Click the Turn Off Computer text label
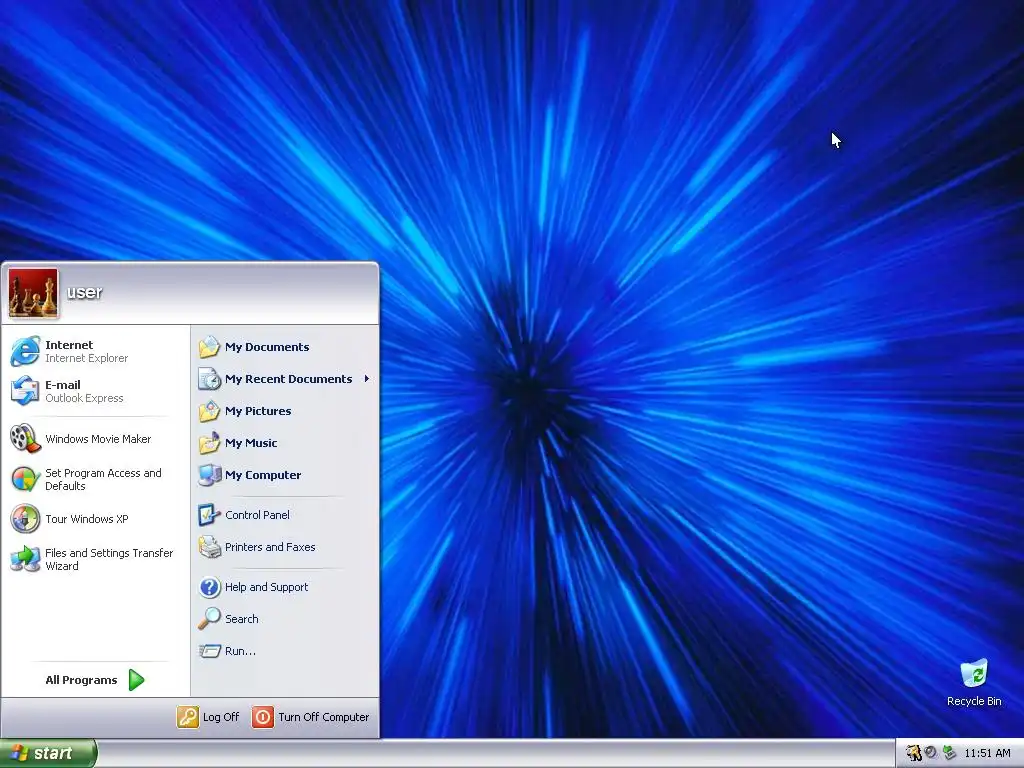1024x768 pixels. coord(323,717)
